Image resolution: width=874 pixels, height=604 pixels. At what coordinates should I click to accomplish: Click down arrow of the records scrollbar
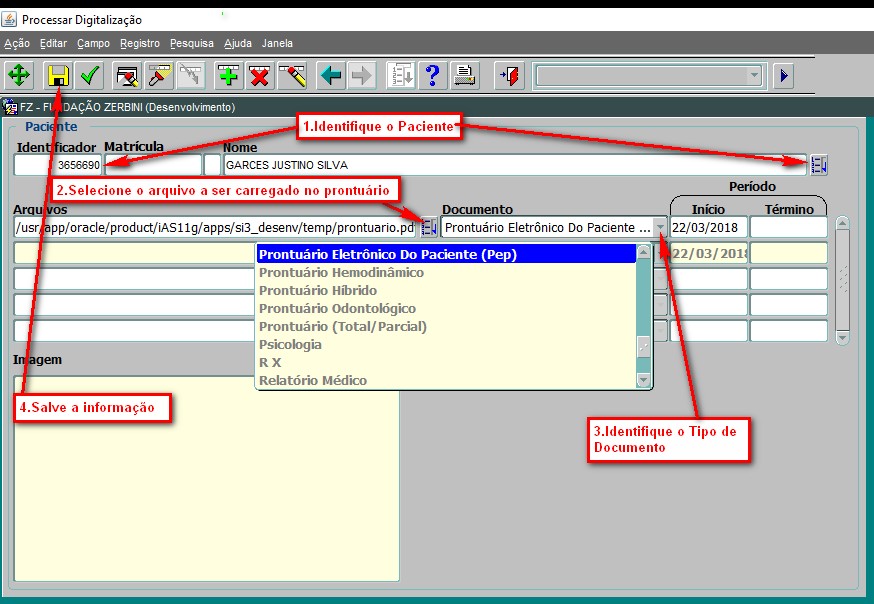point(842,338)
